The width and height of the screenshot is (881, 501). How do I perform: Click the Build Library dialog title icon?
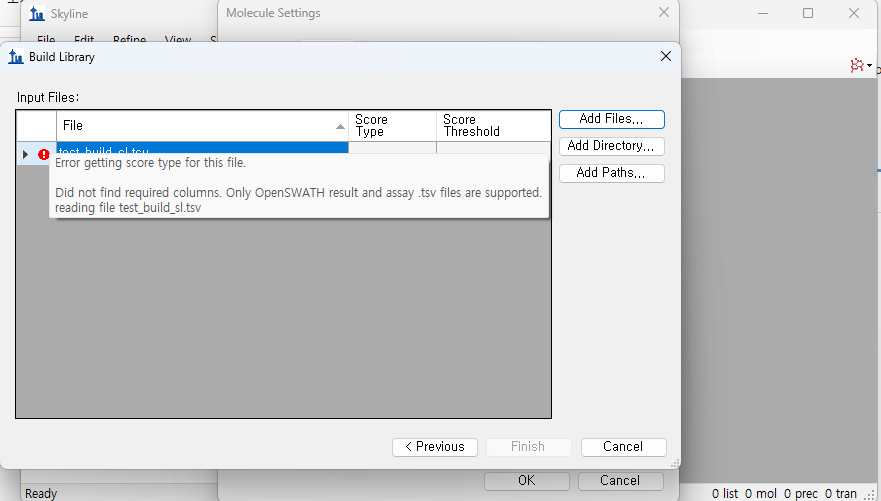(16, 57)
